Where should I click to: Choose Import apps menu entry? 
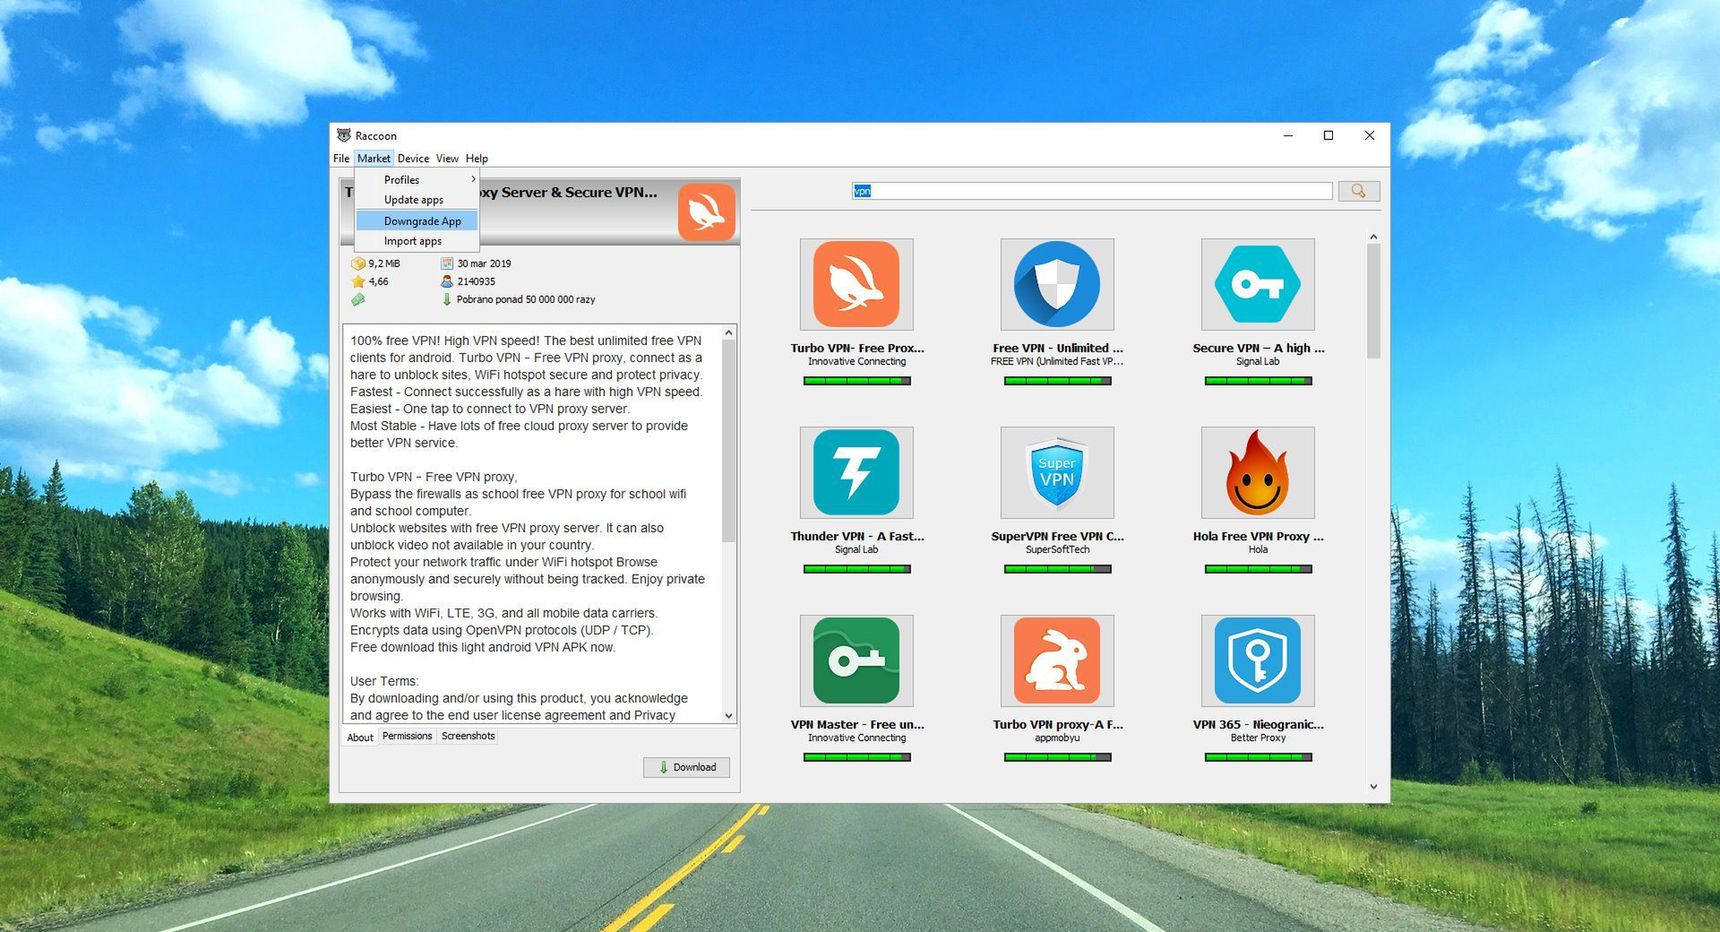tap(417, 241)
